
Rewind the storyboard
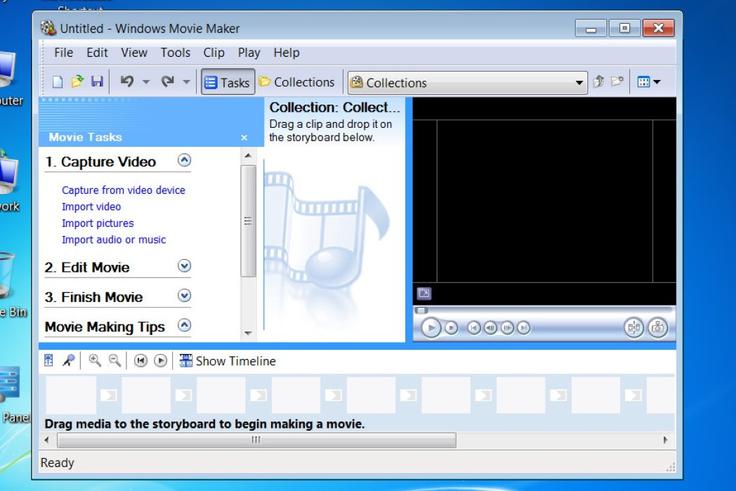click(x=140, y=361)
